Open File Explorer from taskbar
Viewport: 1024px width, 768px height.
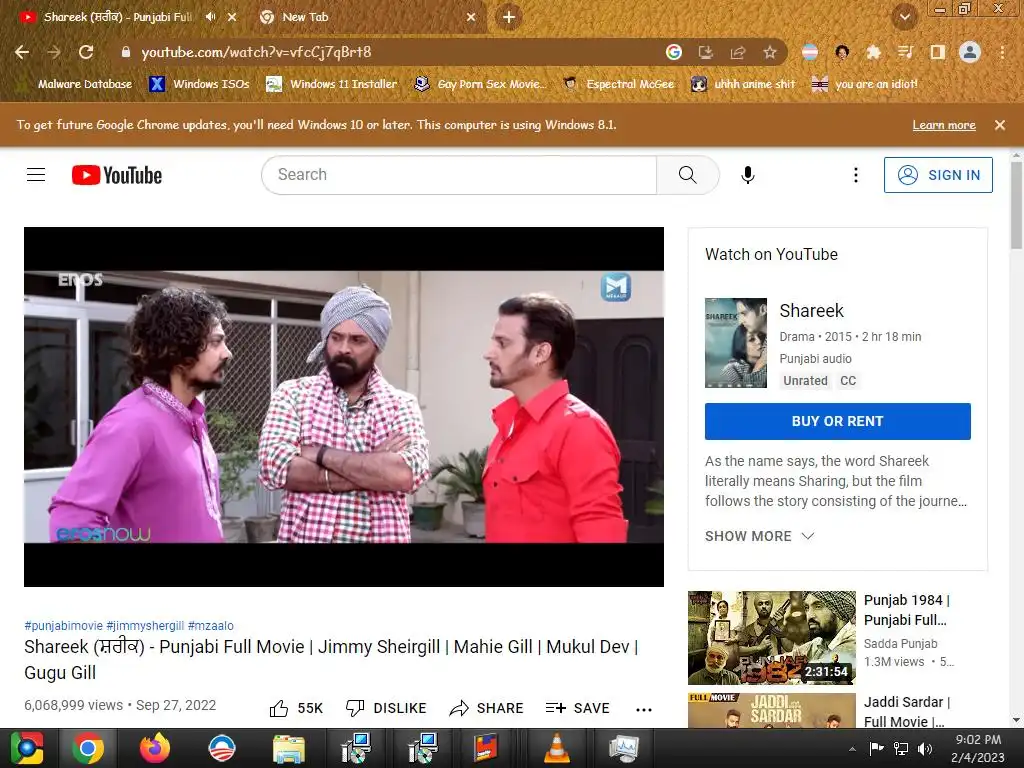coord(289,748)
